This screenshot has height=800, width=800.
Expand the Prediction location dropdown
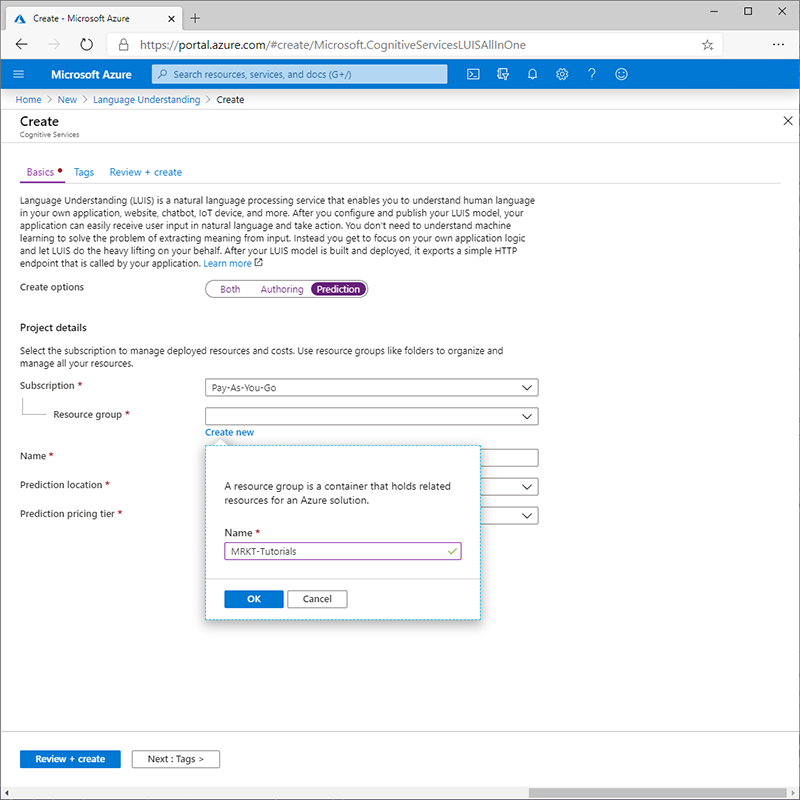point(527,487)
